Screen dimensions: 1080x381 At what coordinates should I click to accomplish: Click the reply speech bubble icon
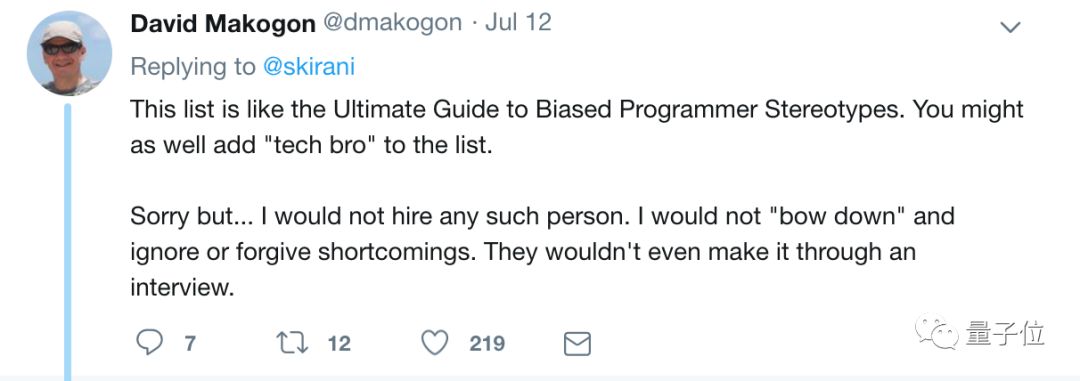pos(149,342)
